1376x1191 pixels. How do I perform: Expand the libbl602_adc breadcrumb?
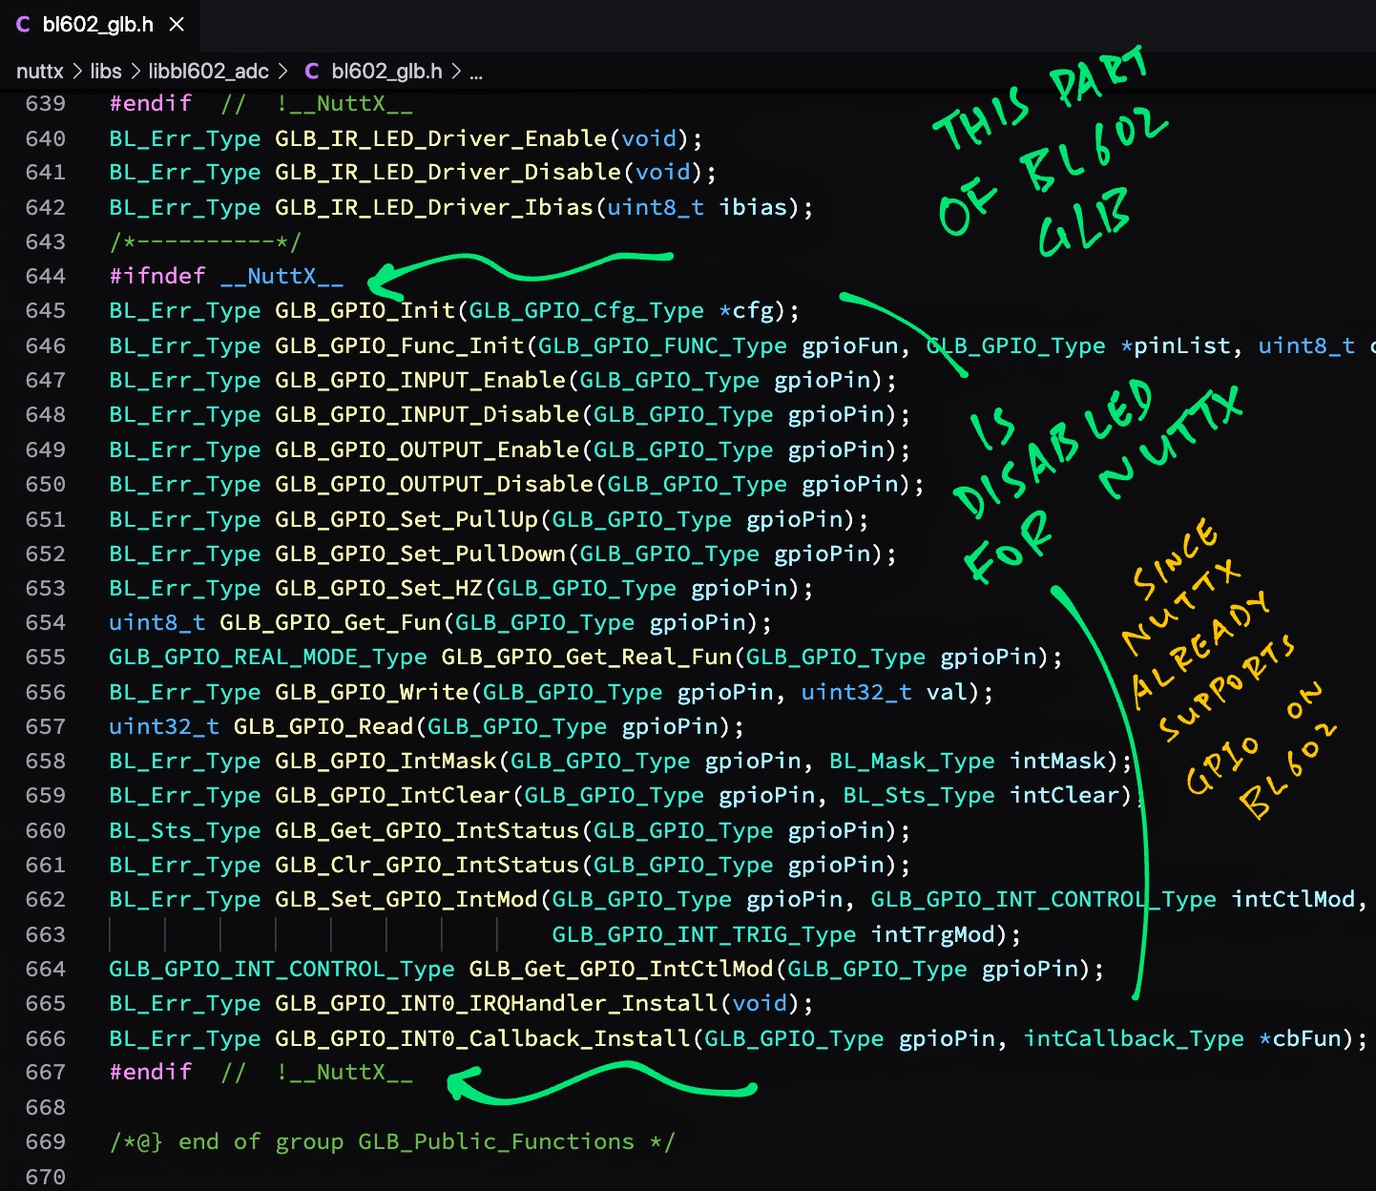coord(208,71)
